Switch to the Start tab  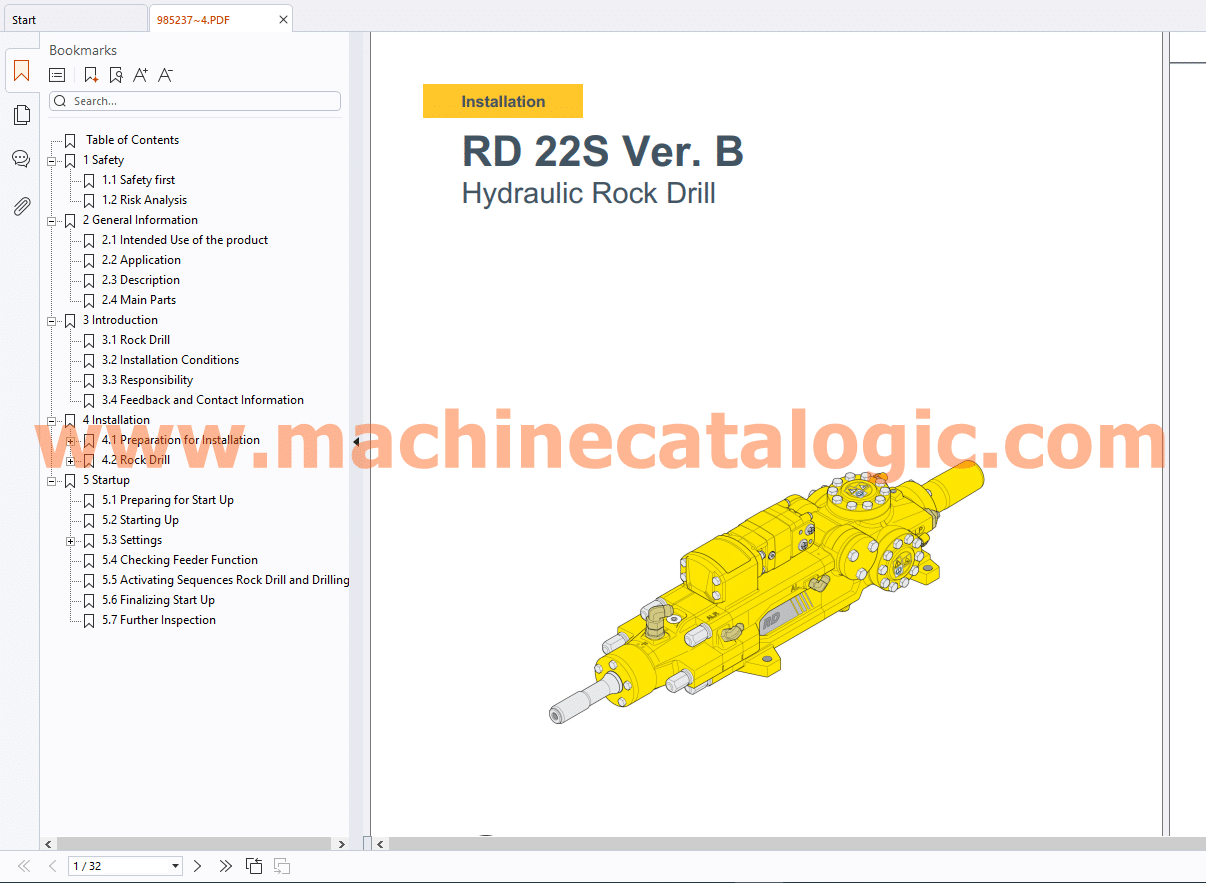tap(24, 19)
